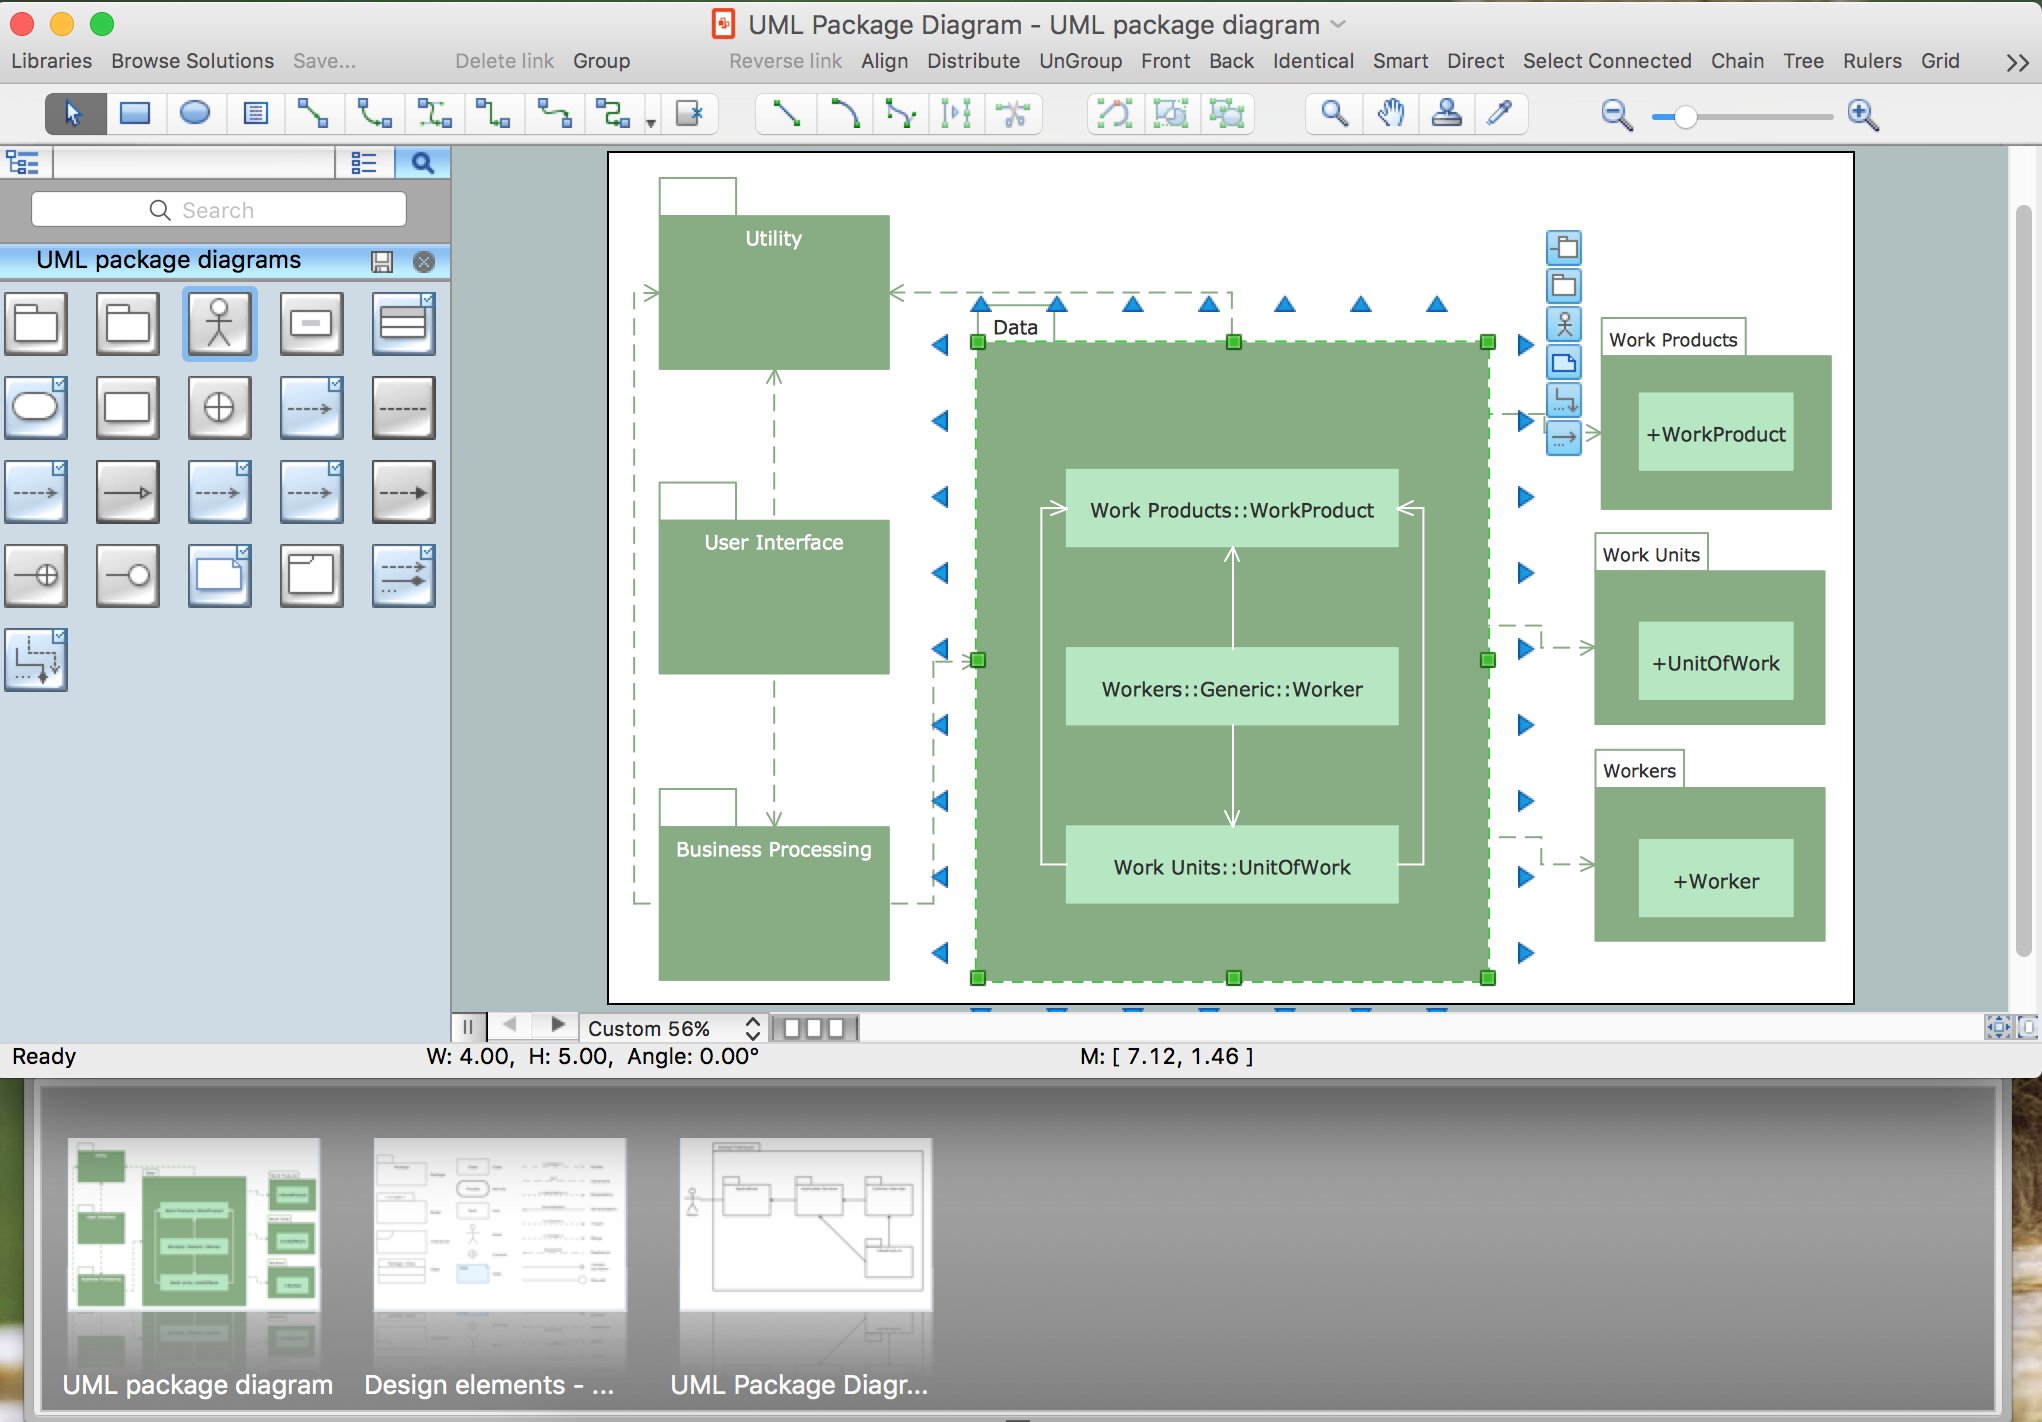The image size is (2042, 1422).
Task: Pick the actor stick-figure shape in library
Action: (x=220, y=324)
